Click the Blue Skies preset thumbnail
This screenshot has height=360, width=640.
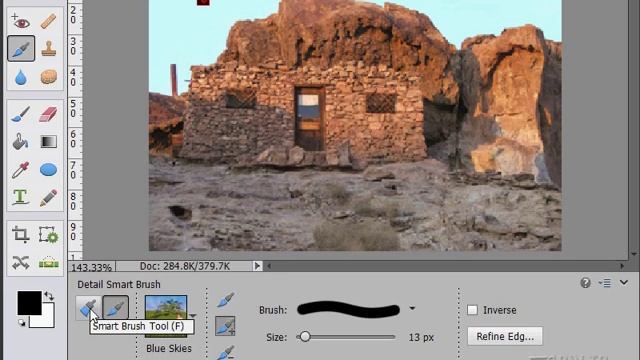166,308
